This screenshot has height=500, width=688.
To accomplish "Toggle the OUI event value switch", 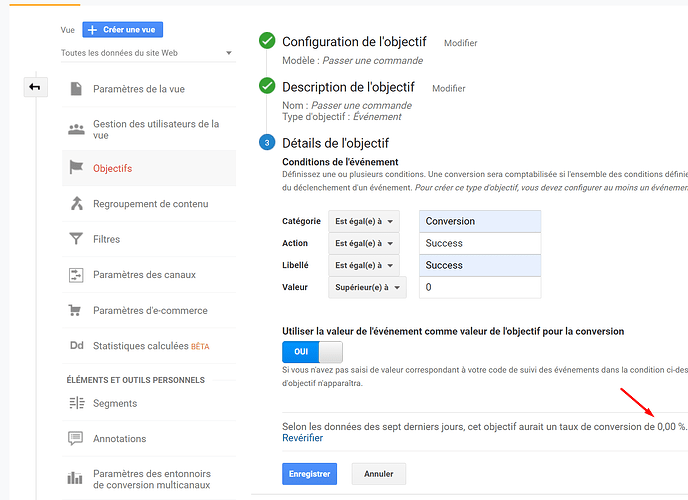I will click(x=312, y=352).
